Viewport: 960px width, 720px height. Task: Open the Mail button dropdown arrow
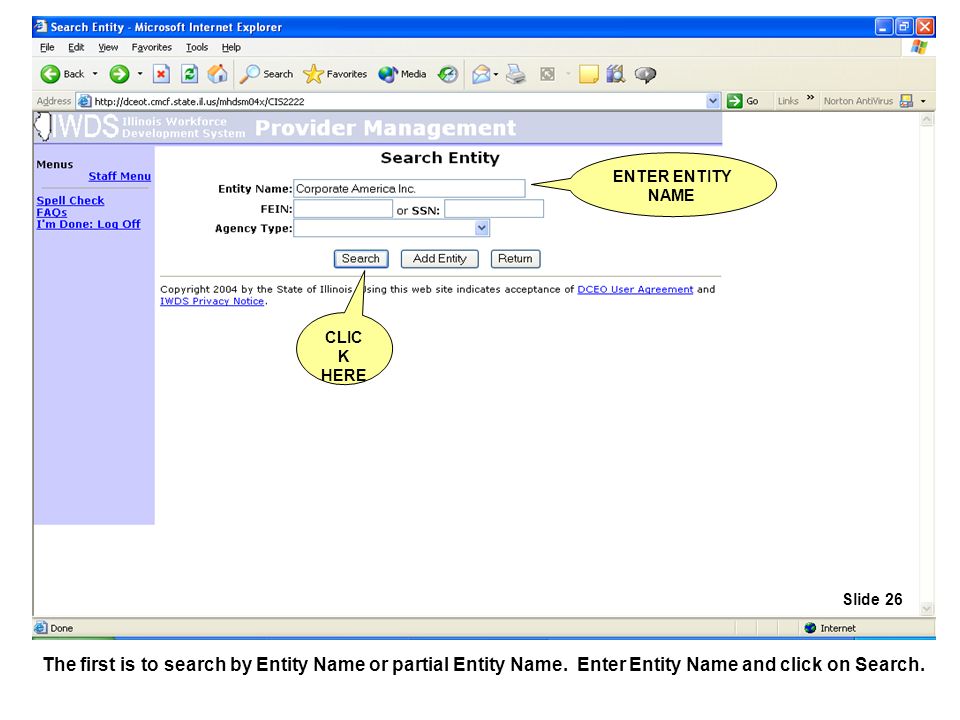point(495,75)
